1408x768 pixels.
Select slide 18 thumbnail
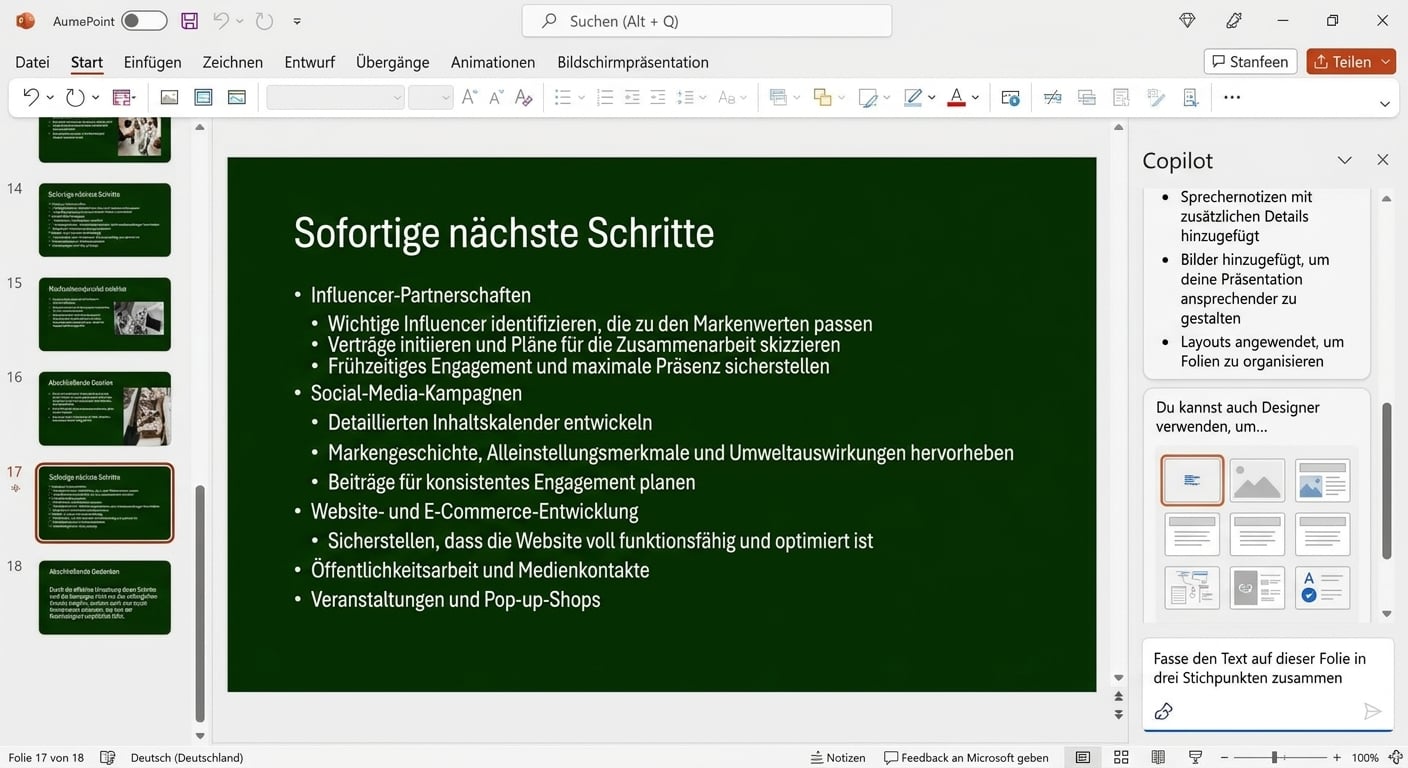105,597
